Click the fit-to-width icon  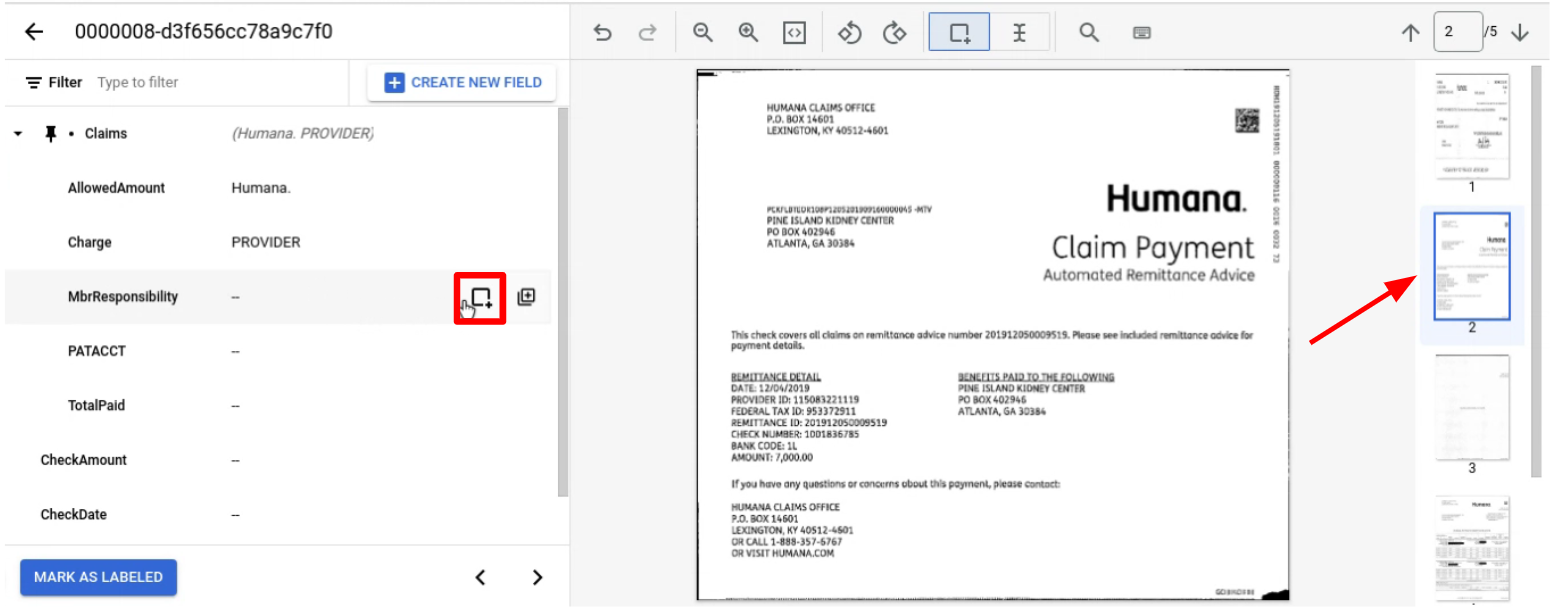tap(794, 32)
